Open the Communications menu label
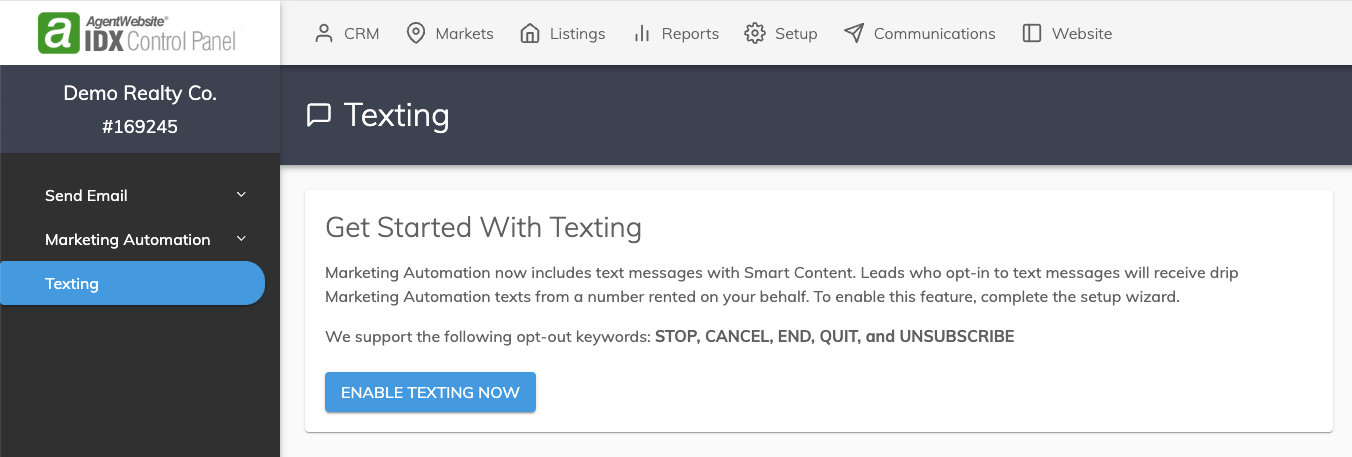 pos(934,34)
